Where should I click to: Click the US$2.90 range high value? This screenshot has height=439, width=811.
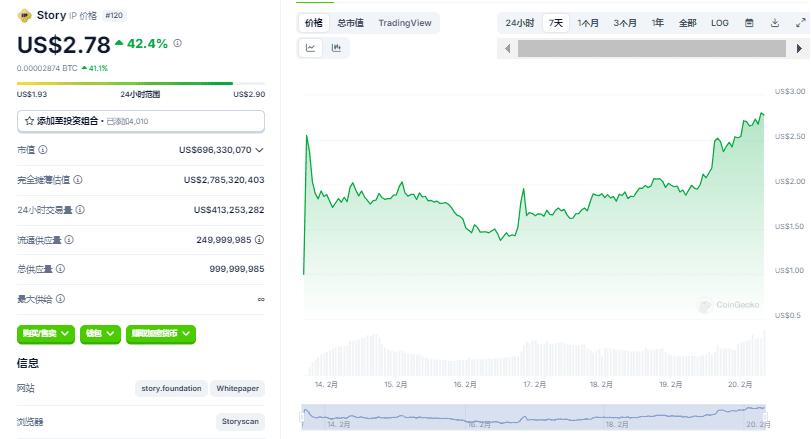[x=249, y=94]
